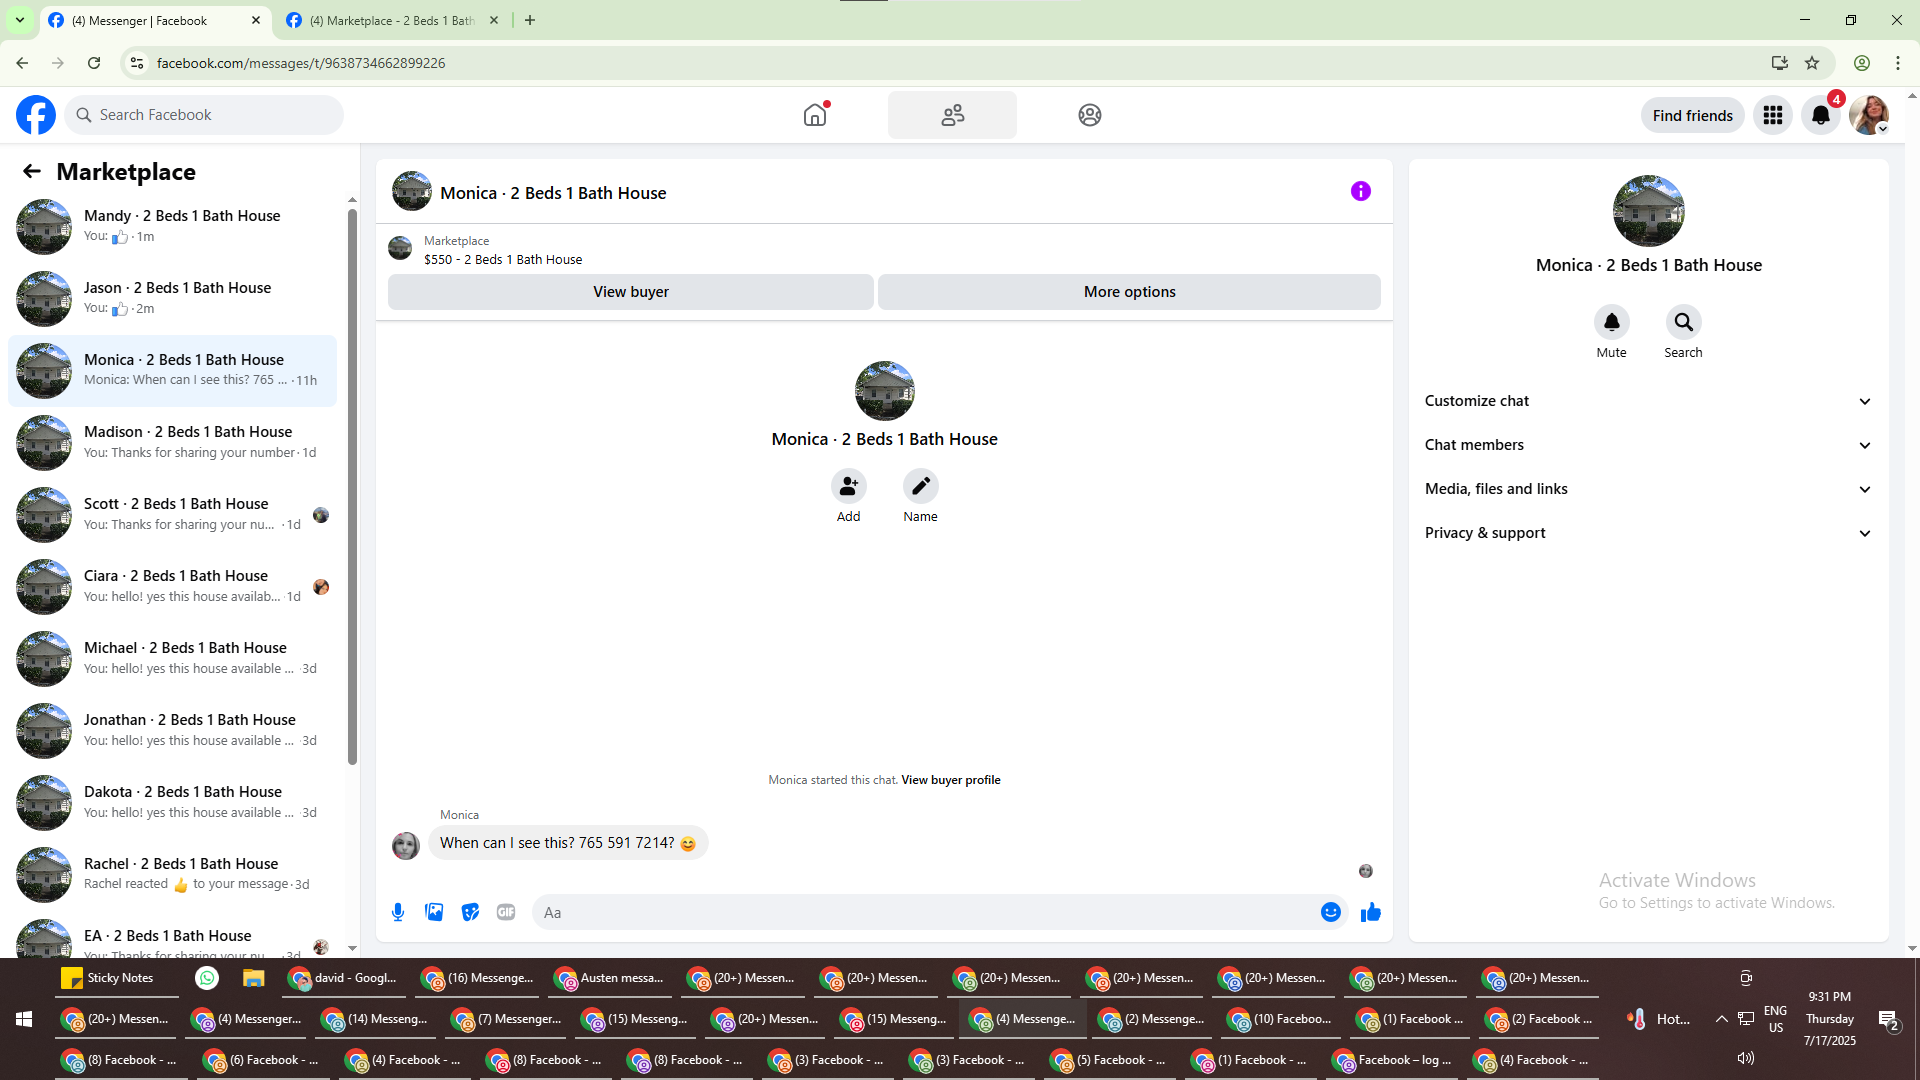1920x1080 pixels.
Task: Mute the Monica conversation
Action: 1611,322
